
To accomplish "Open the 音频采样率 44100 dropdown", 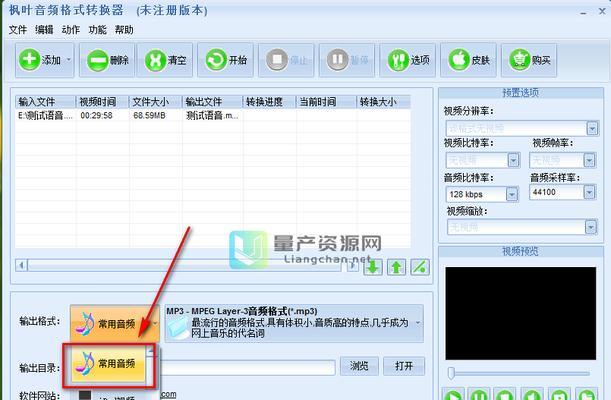I will [x=589, y=192].
